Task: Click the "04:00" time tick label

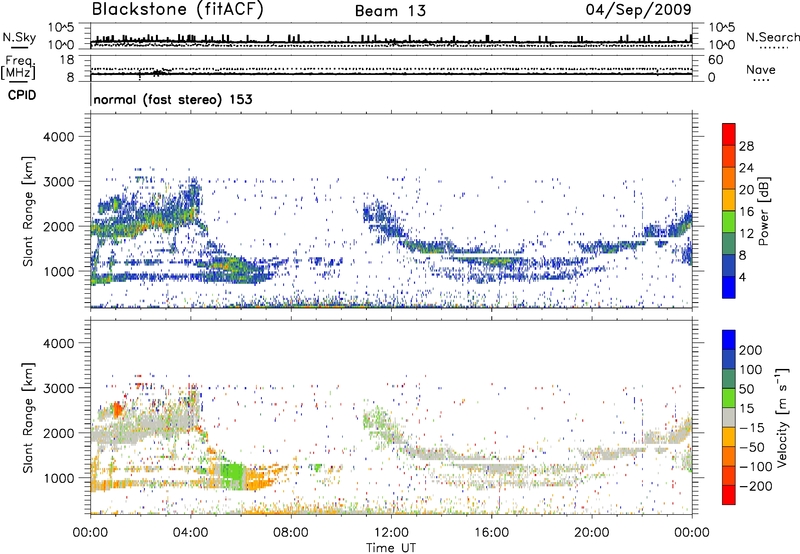Action: (190, 533)
